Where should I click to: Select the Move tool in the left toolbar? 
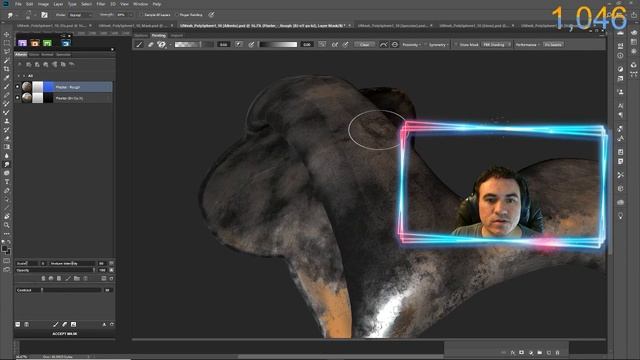[7, 34]
